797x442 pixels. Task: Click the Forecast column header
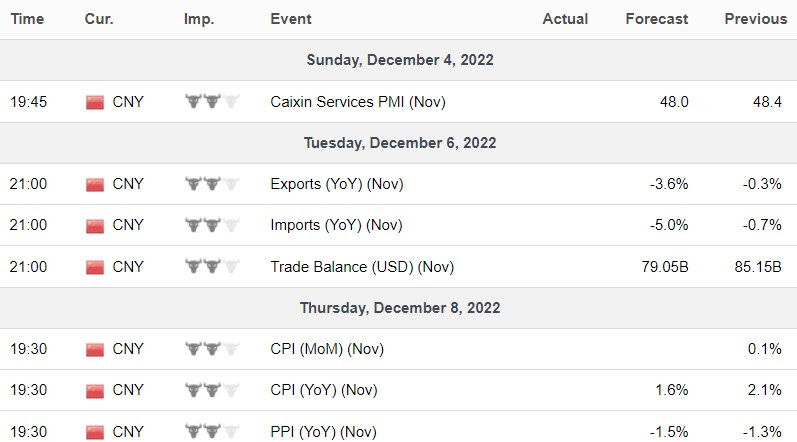pos(656,18)
